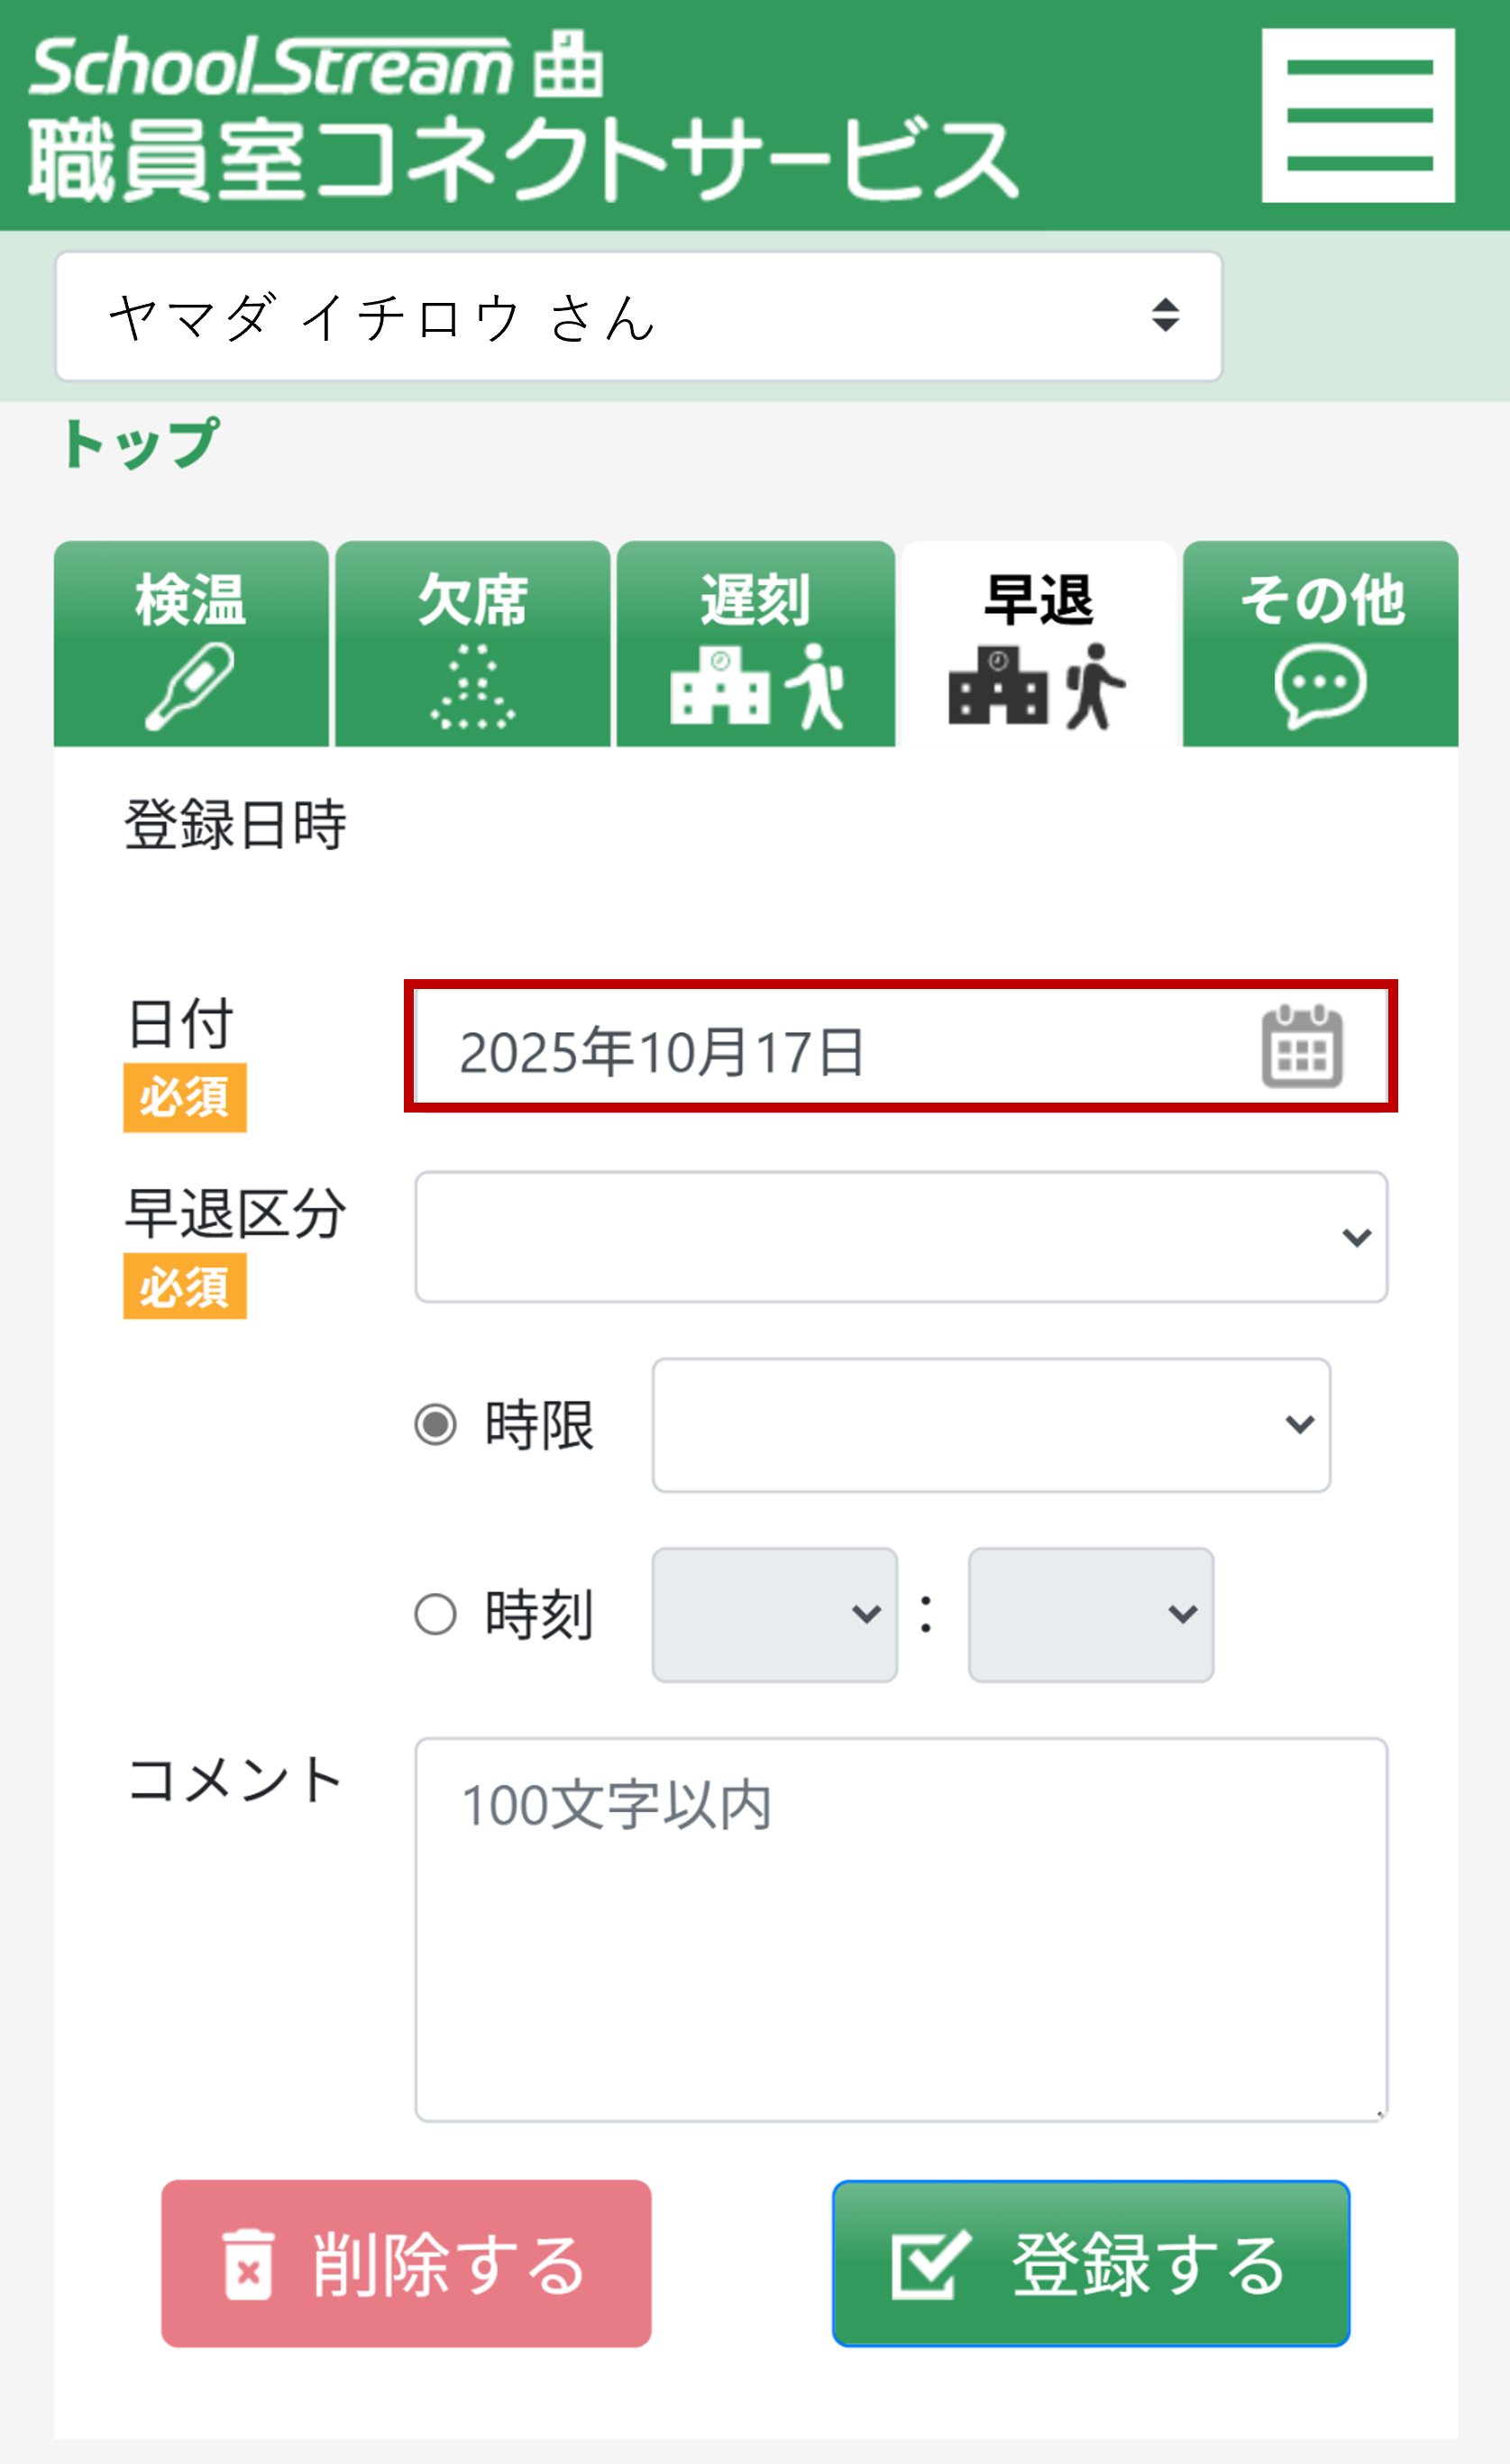This screenshot has width=1510, height=2464.
Task: Click the その他 speech bubble icon
Action: point(1320,685)
